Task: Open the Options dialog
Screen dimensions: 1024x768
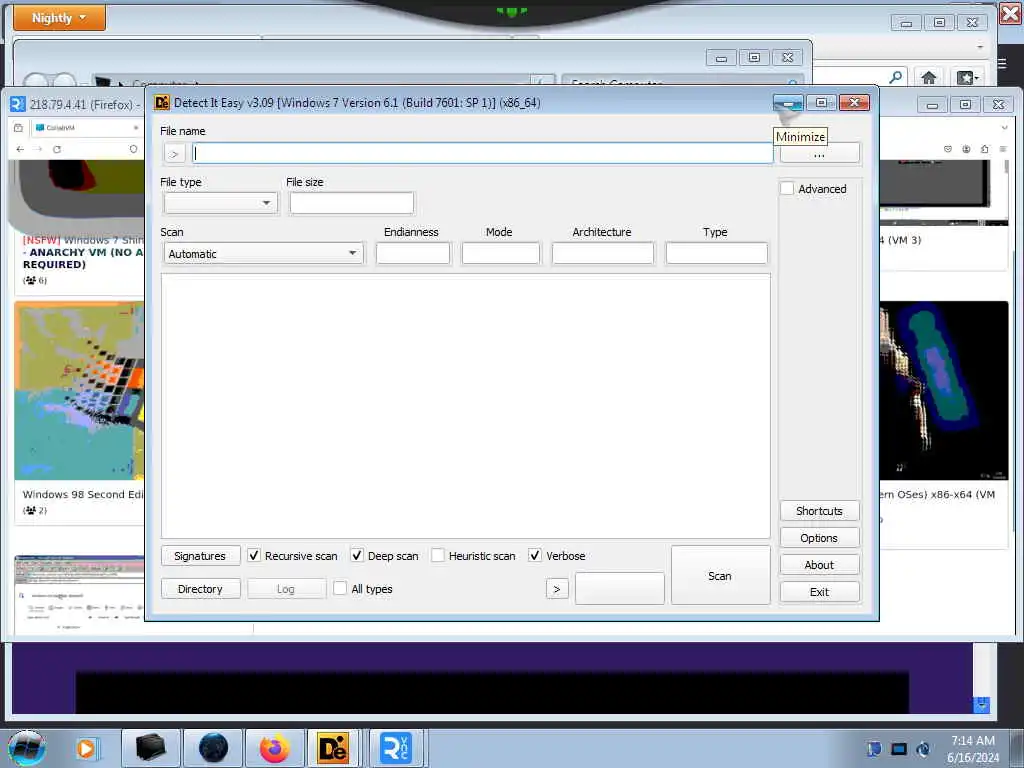Action: pyautogui.click(x=819, y=538)
